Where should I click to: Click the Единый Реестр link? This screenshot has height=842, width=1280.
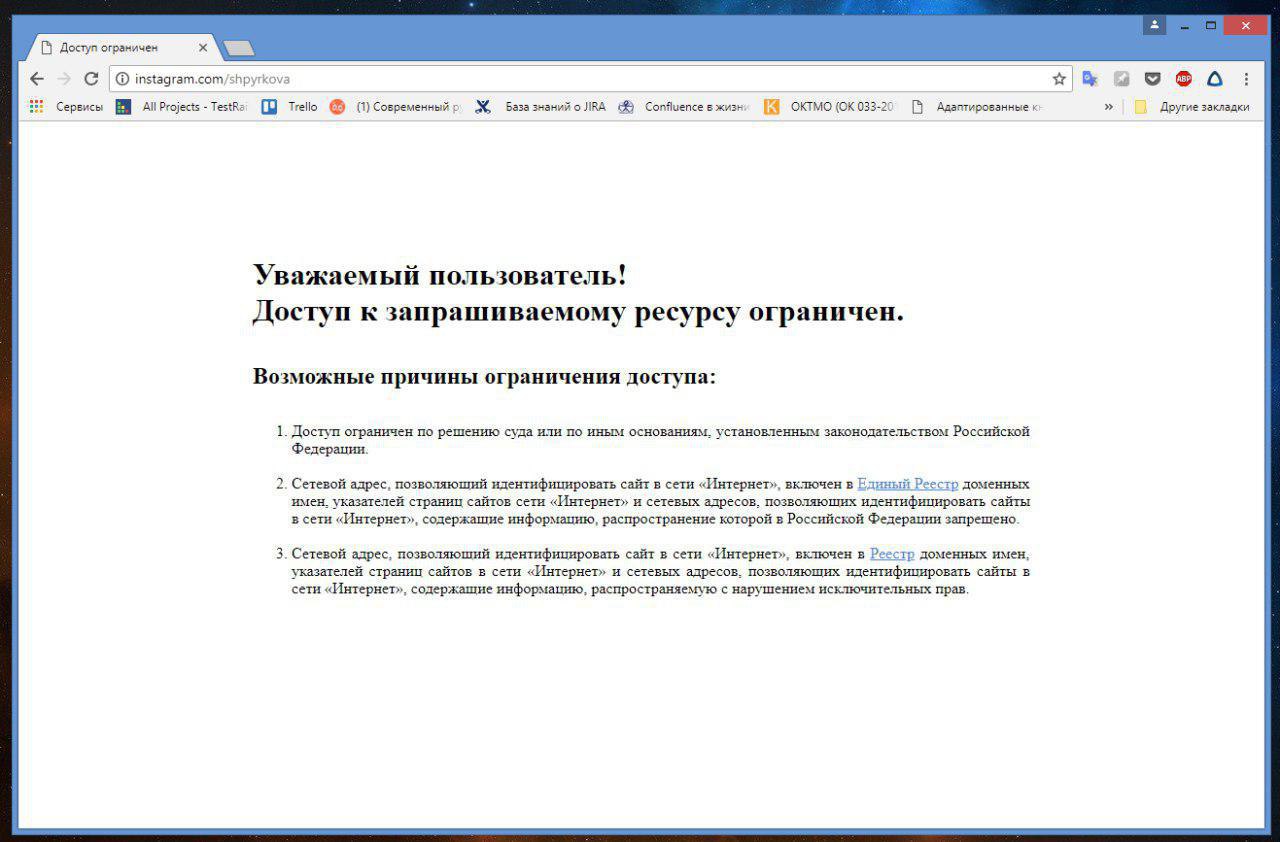click(907, 484)
